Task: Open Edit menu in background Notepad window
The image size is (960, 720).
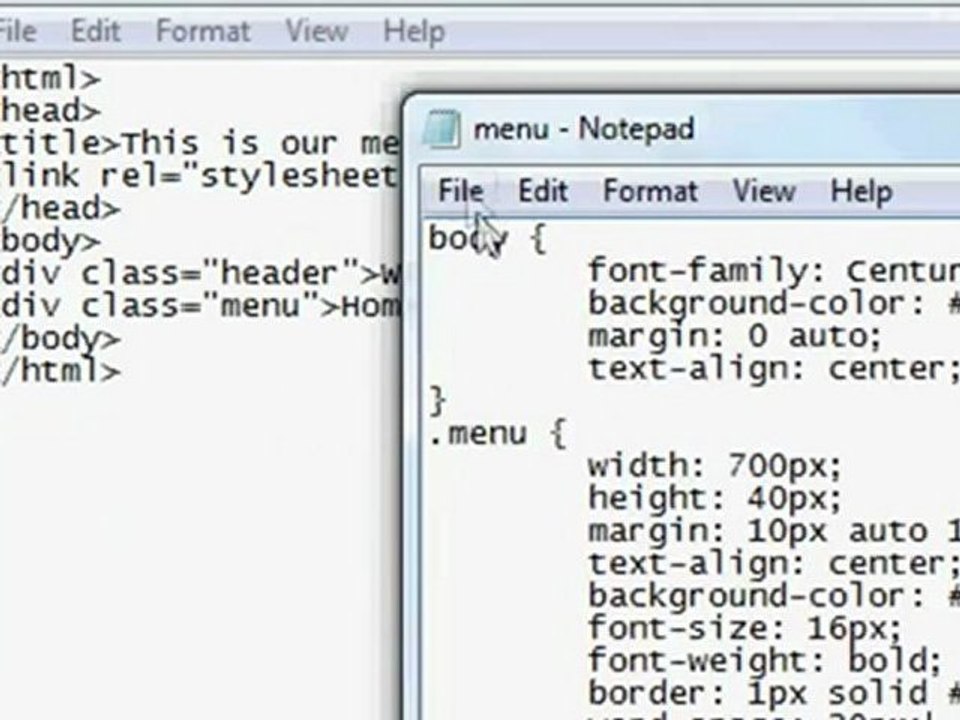Action: [x=96, y=31]
